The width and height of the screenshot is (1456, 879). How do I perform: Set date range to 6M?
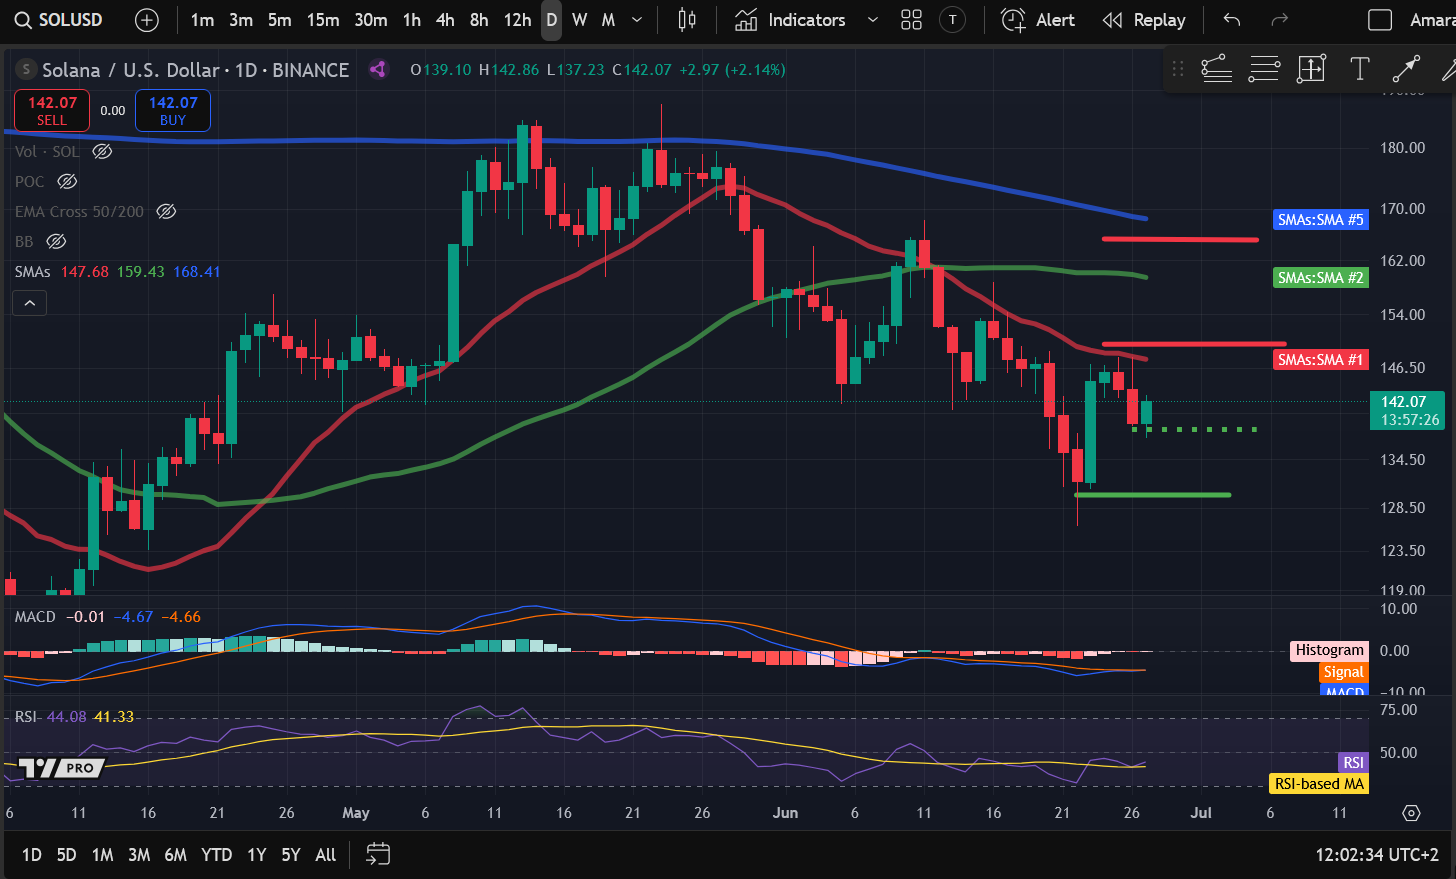coord(175,855)
